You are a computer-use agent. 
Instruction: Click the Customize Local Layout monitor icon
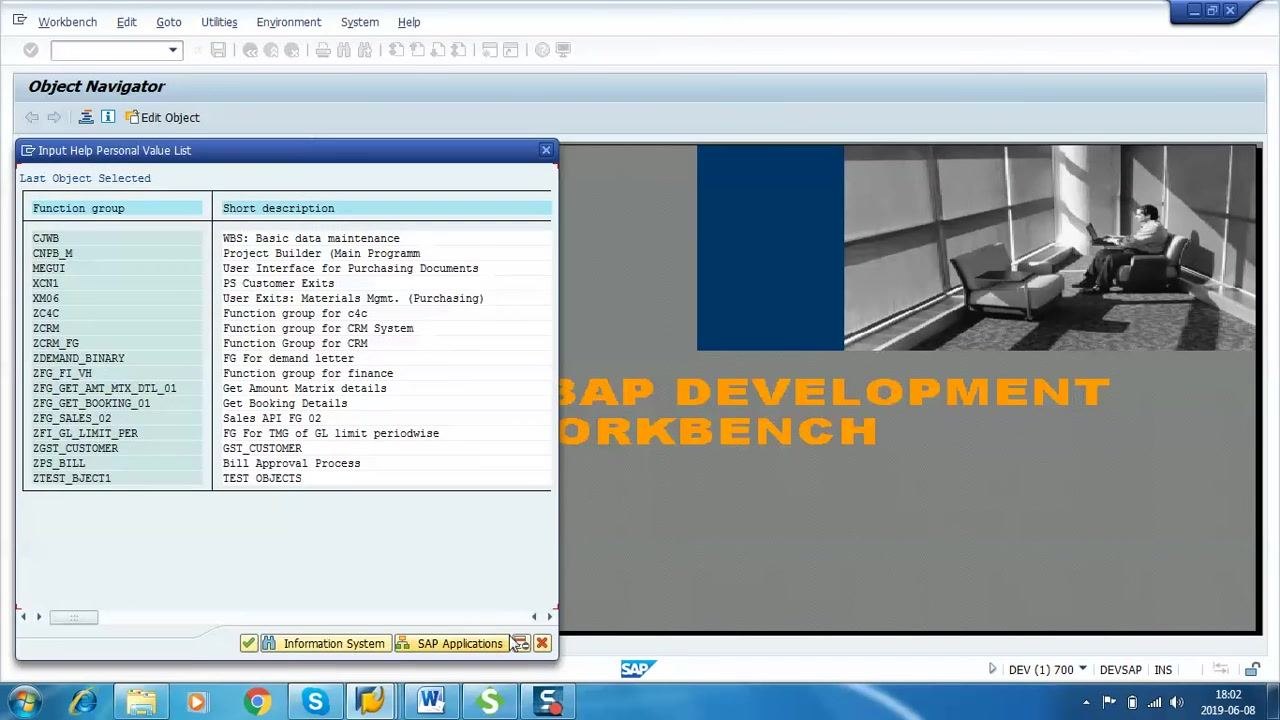(x=563, y=50)
